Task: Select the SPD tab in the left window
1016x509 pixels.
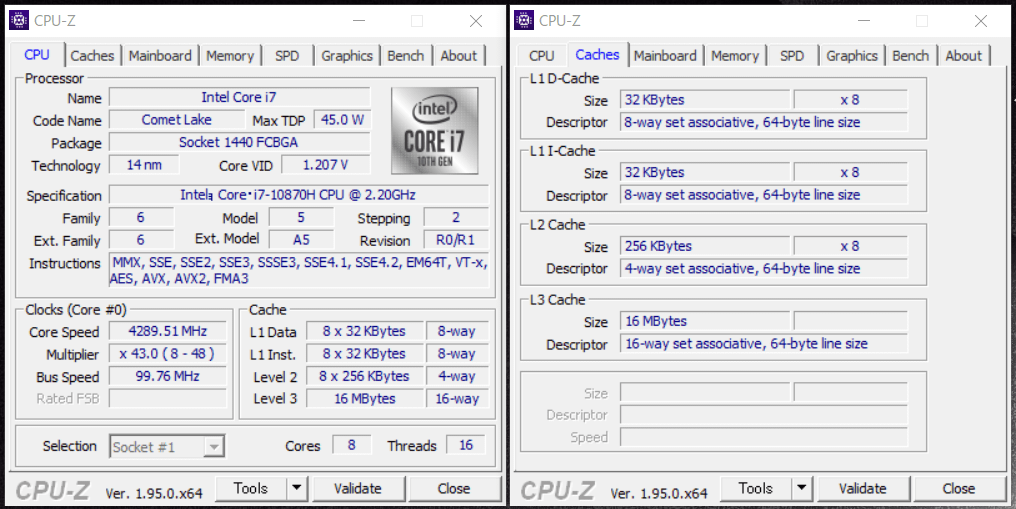Action: click(x=287, y=56)
